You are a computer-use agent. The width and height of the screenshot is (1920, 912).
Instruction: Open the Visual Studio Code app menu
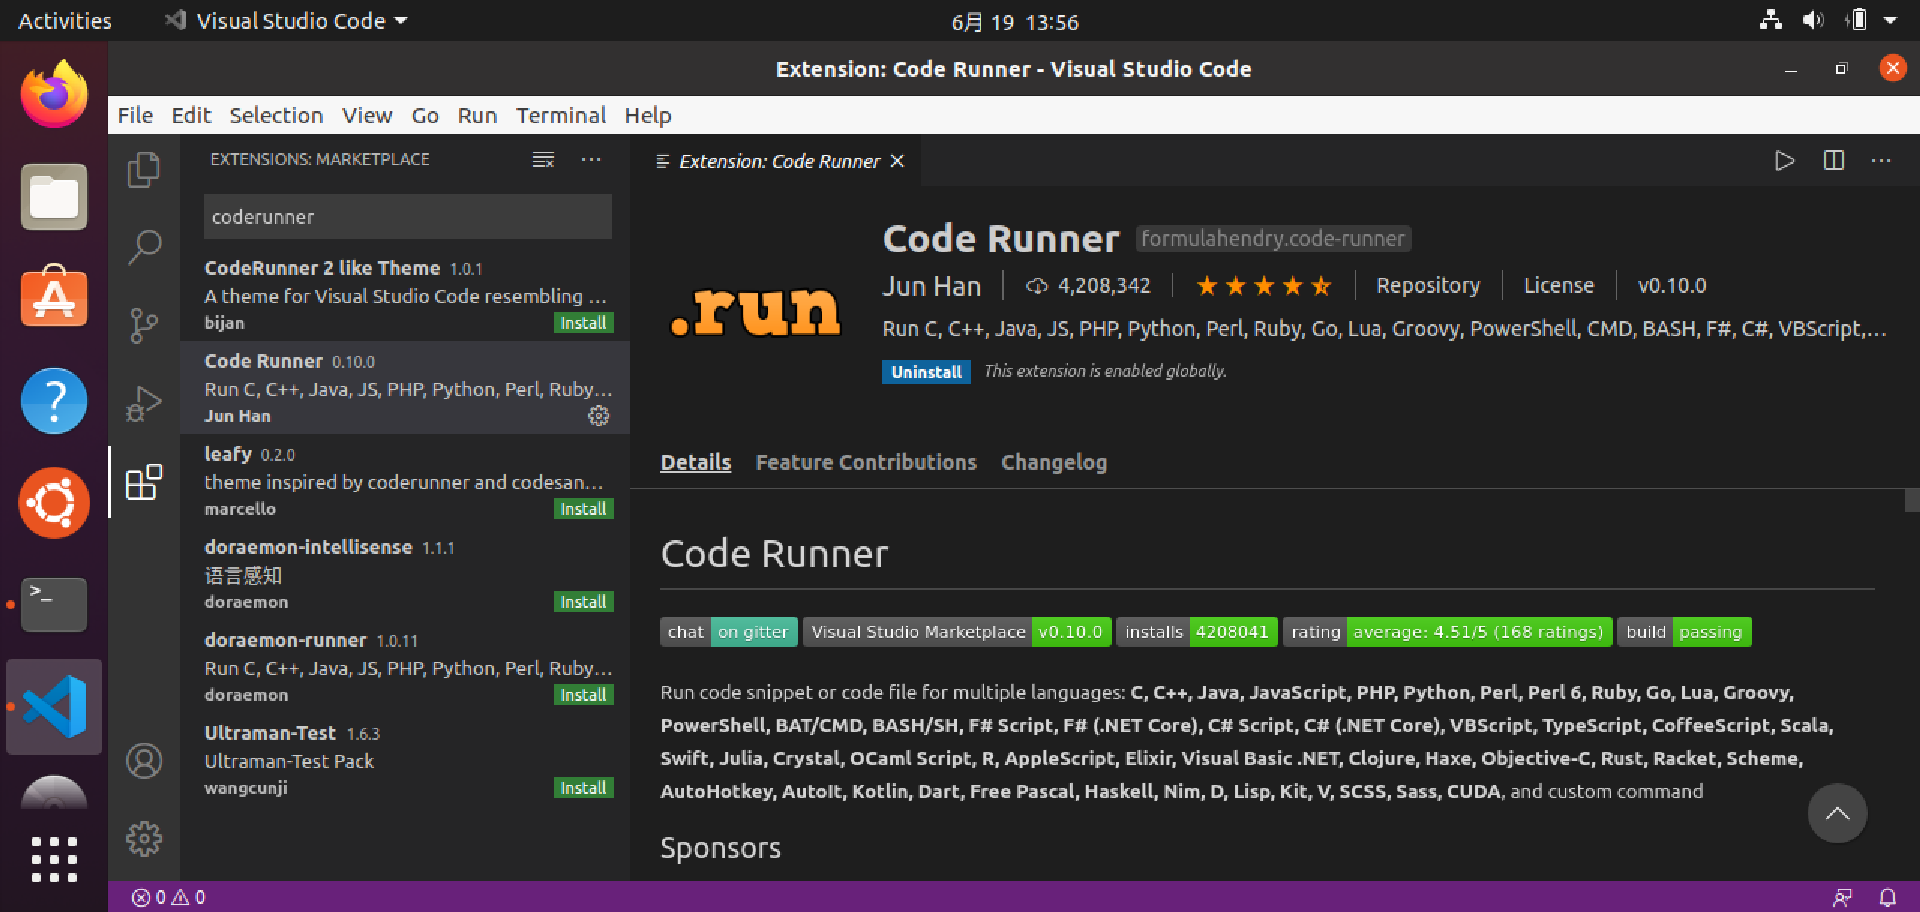click(x=287, y=21)
